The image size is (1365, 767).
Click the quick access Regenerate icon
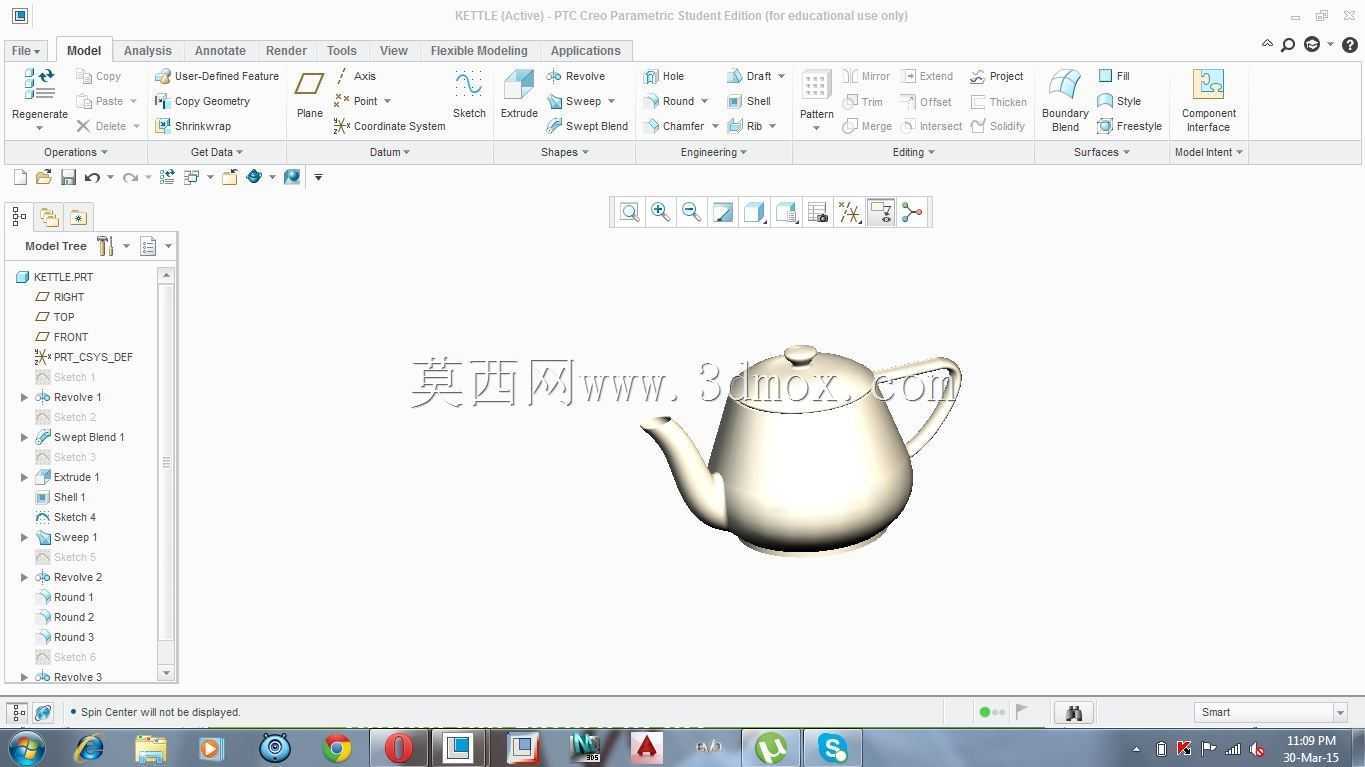pyautogui.click(x=167, y=177)
